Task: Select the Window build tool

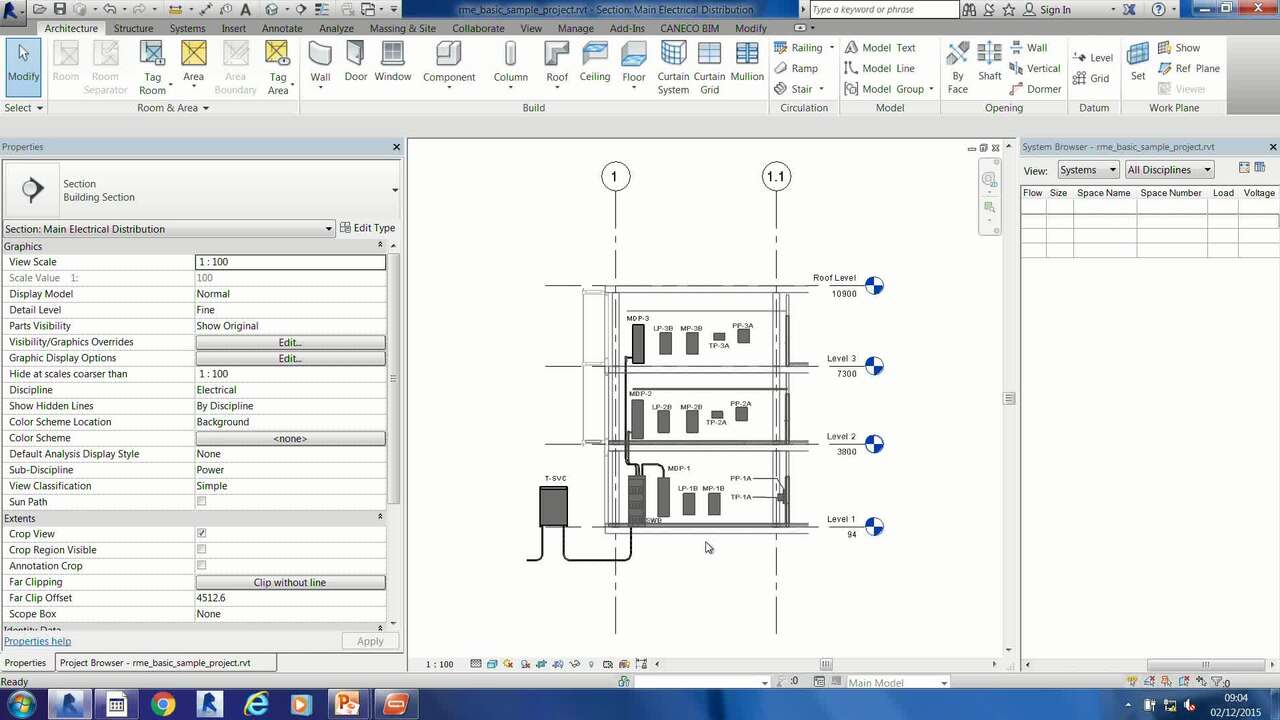Action: 393,62
